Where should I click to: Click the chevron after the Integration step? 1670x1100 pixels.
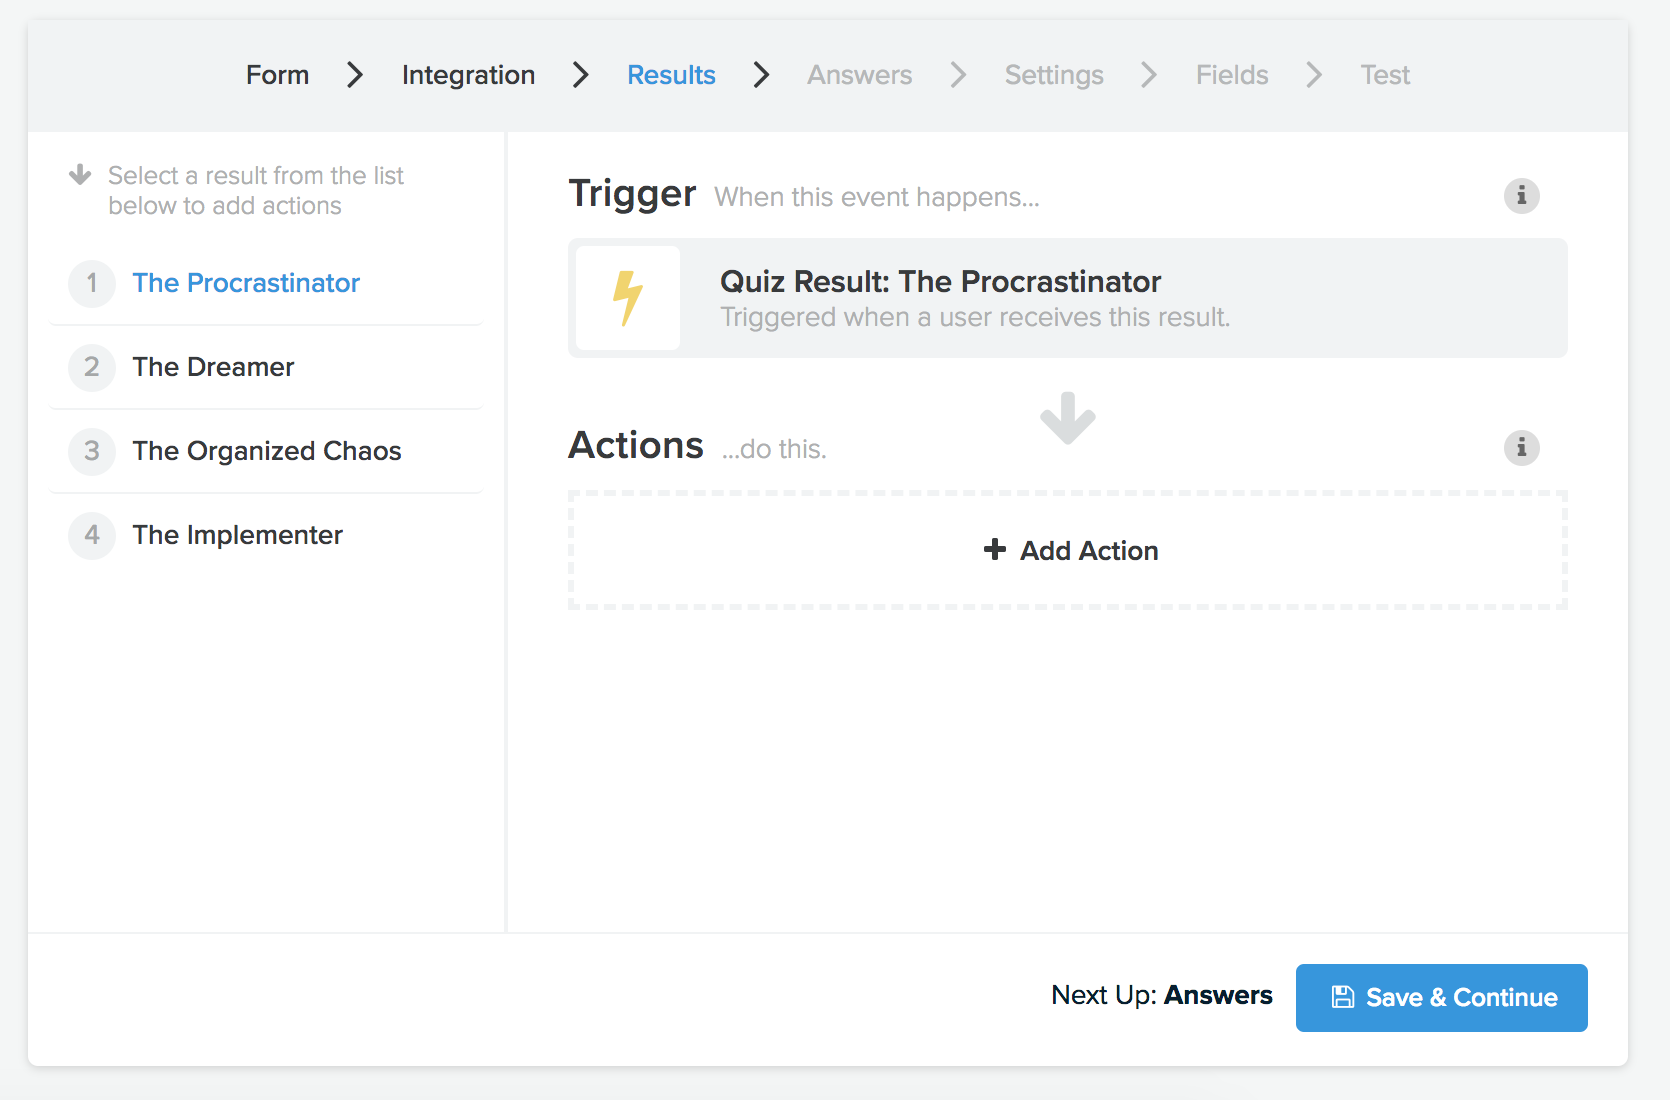click(x=581, y=75)
